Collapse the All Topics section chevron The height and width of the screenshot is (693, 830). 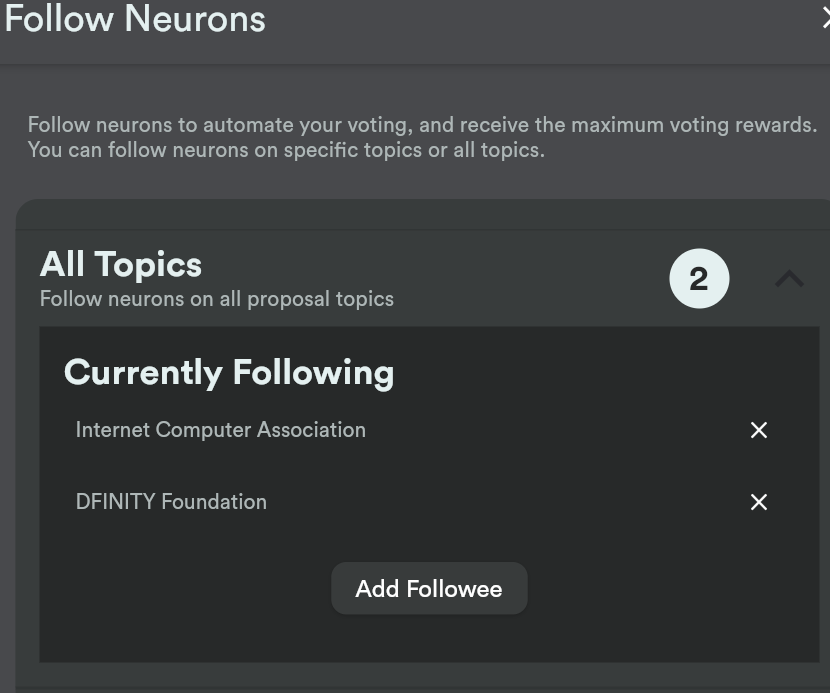click(789, 278)
